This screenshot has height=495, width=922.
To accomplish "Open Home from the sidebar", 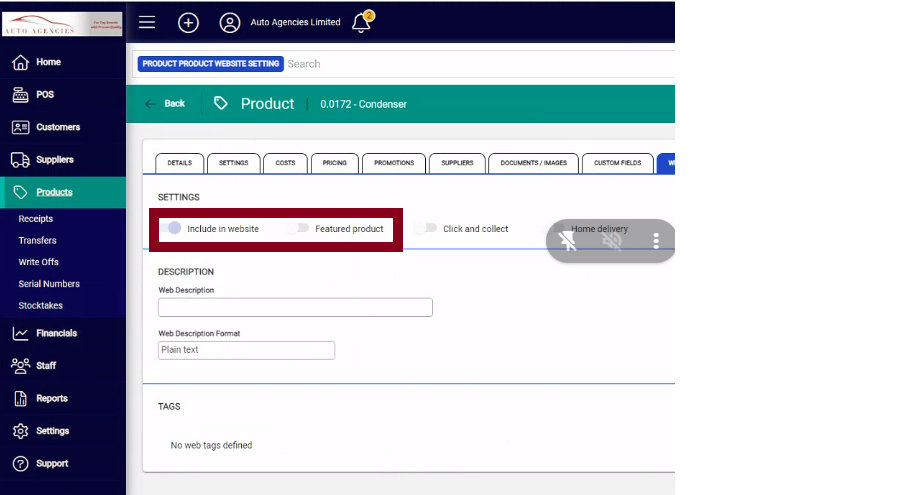I will [x=48, y=62].
